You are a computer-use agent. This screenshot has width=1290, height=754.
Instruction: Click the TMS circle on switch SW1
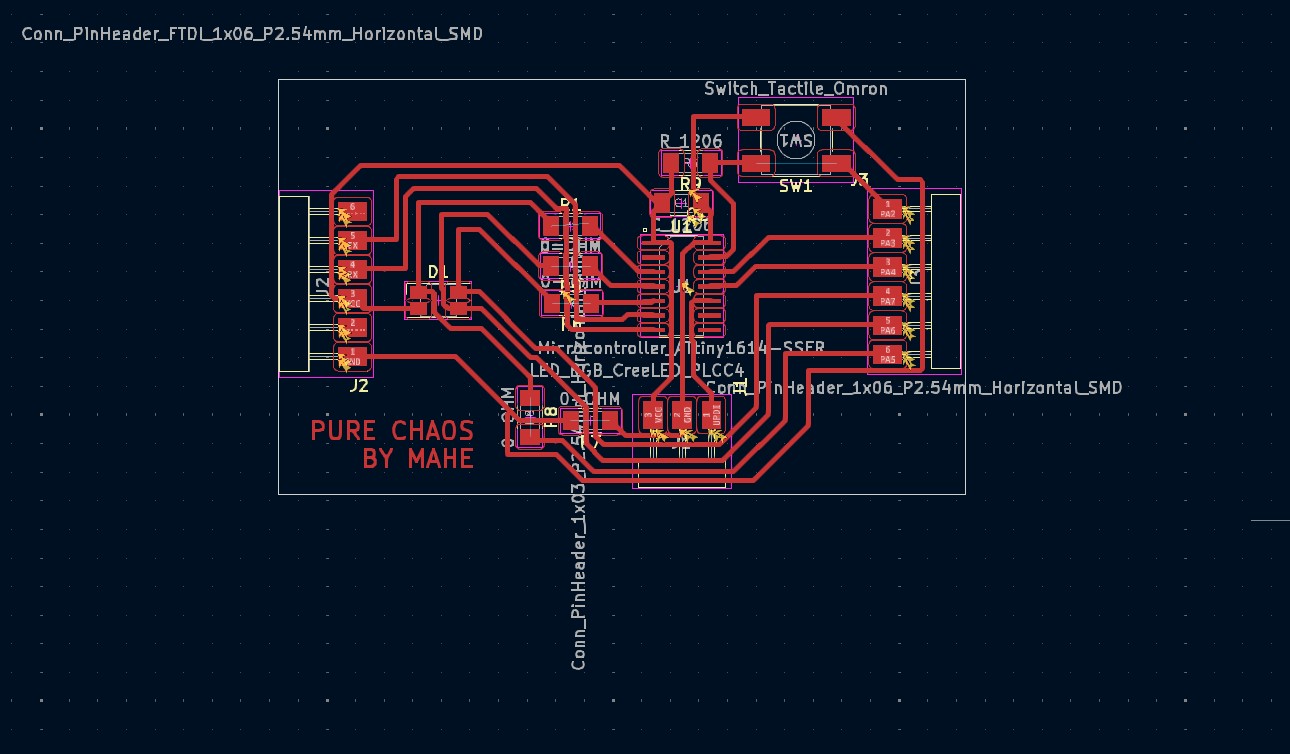point(796,140)
